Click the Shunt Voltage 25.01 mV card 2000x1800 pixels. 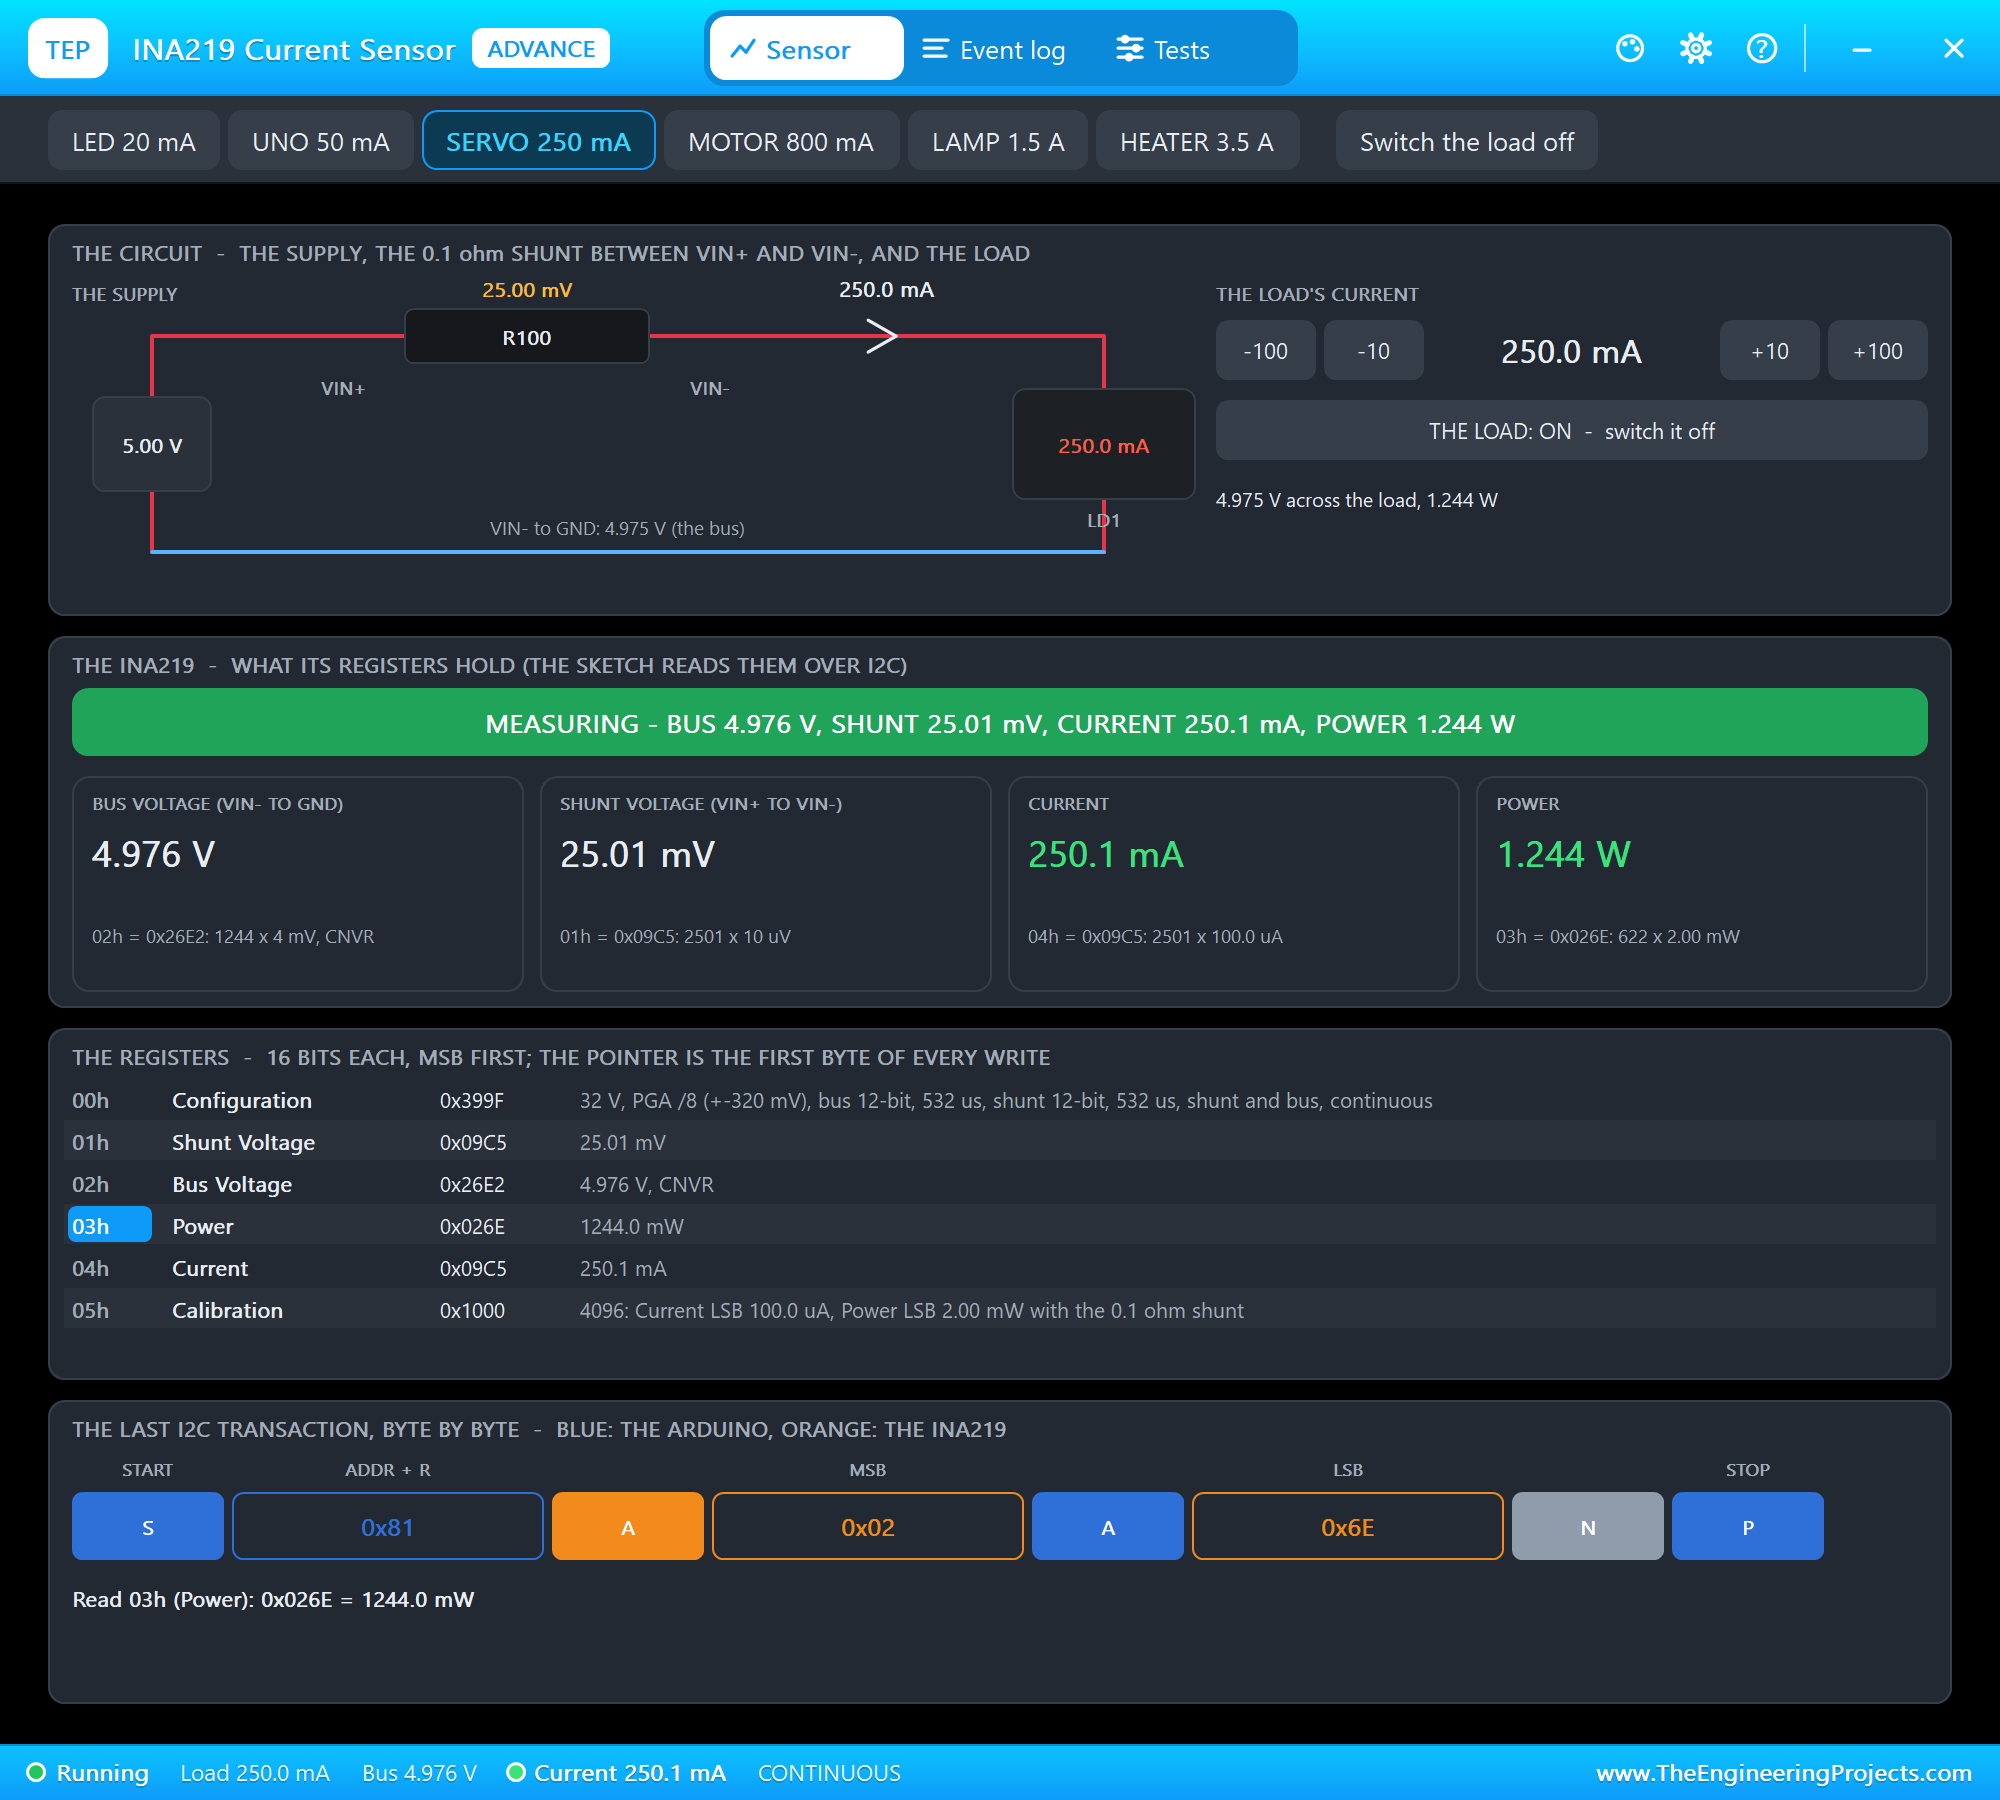[x=766, y=884]
